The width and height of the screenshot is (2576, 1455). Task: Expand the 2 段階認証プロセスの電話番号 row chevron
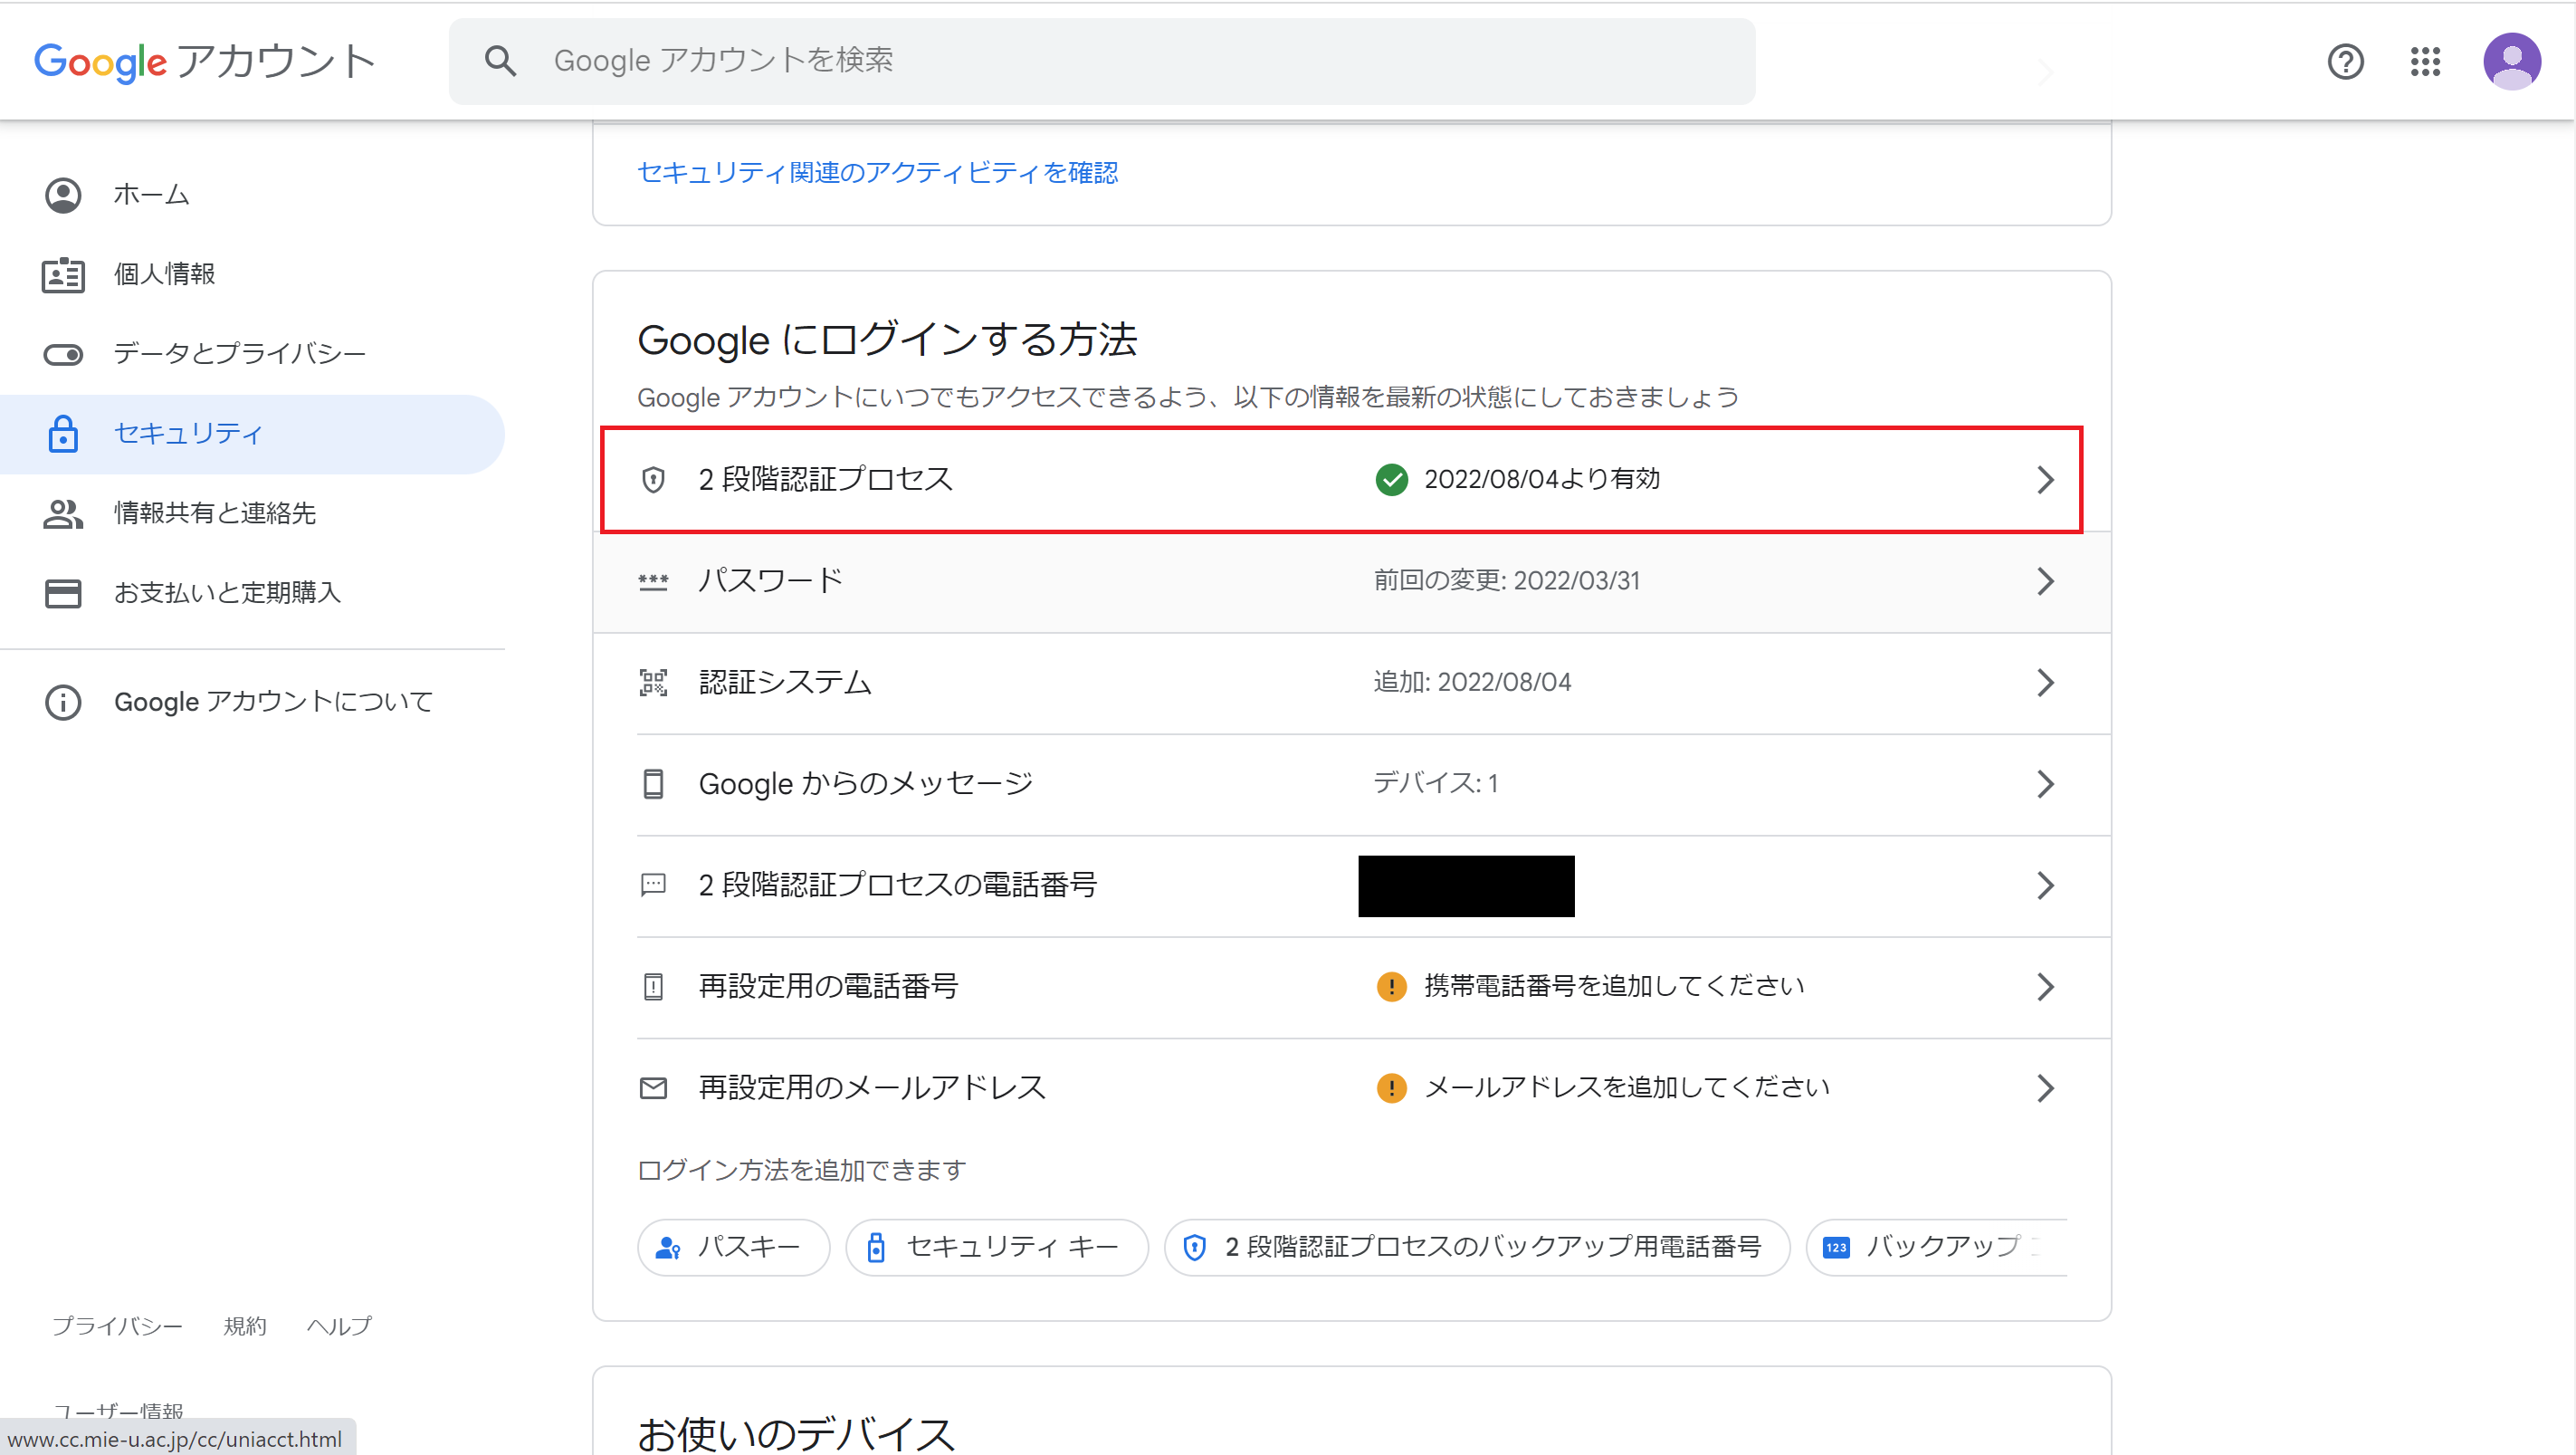[2045, 885]
